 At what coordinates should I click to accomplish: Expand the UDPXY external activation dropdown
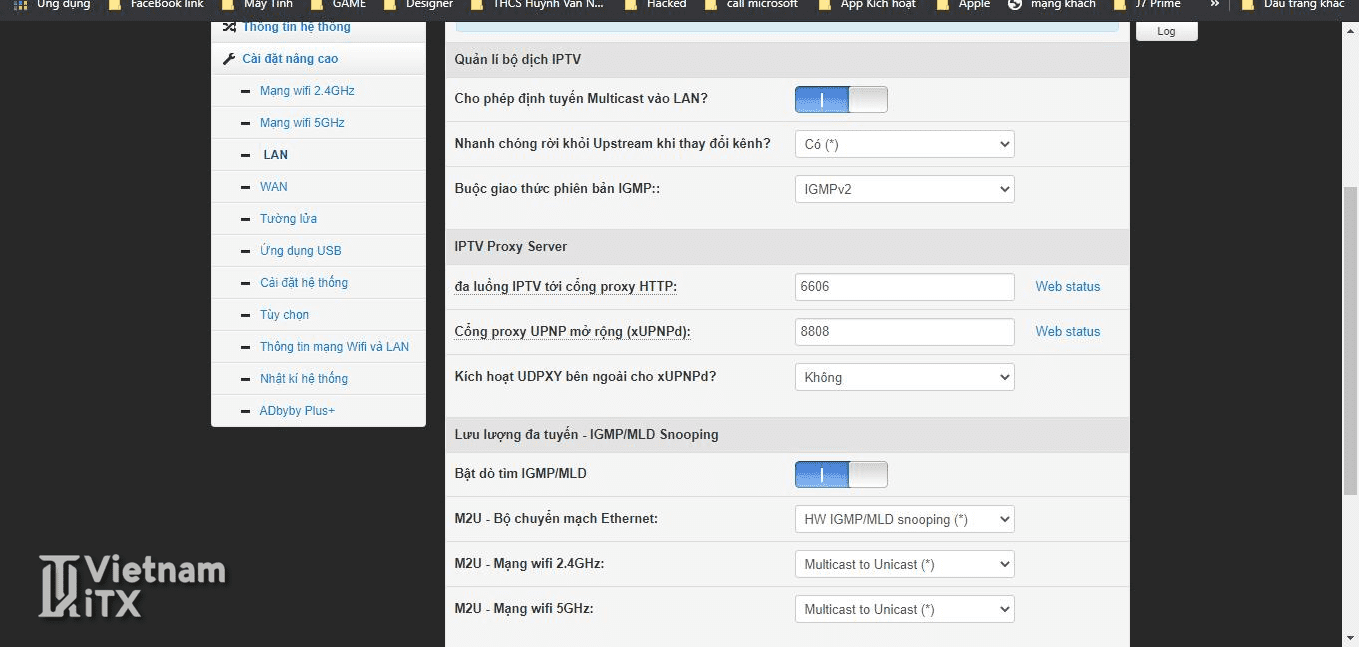[904, 377]
